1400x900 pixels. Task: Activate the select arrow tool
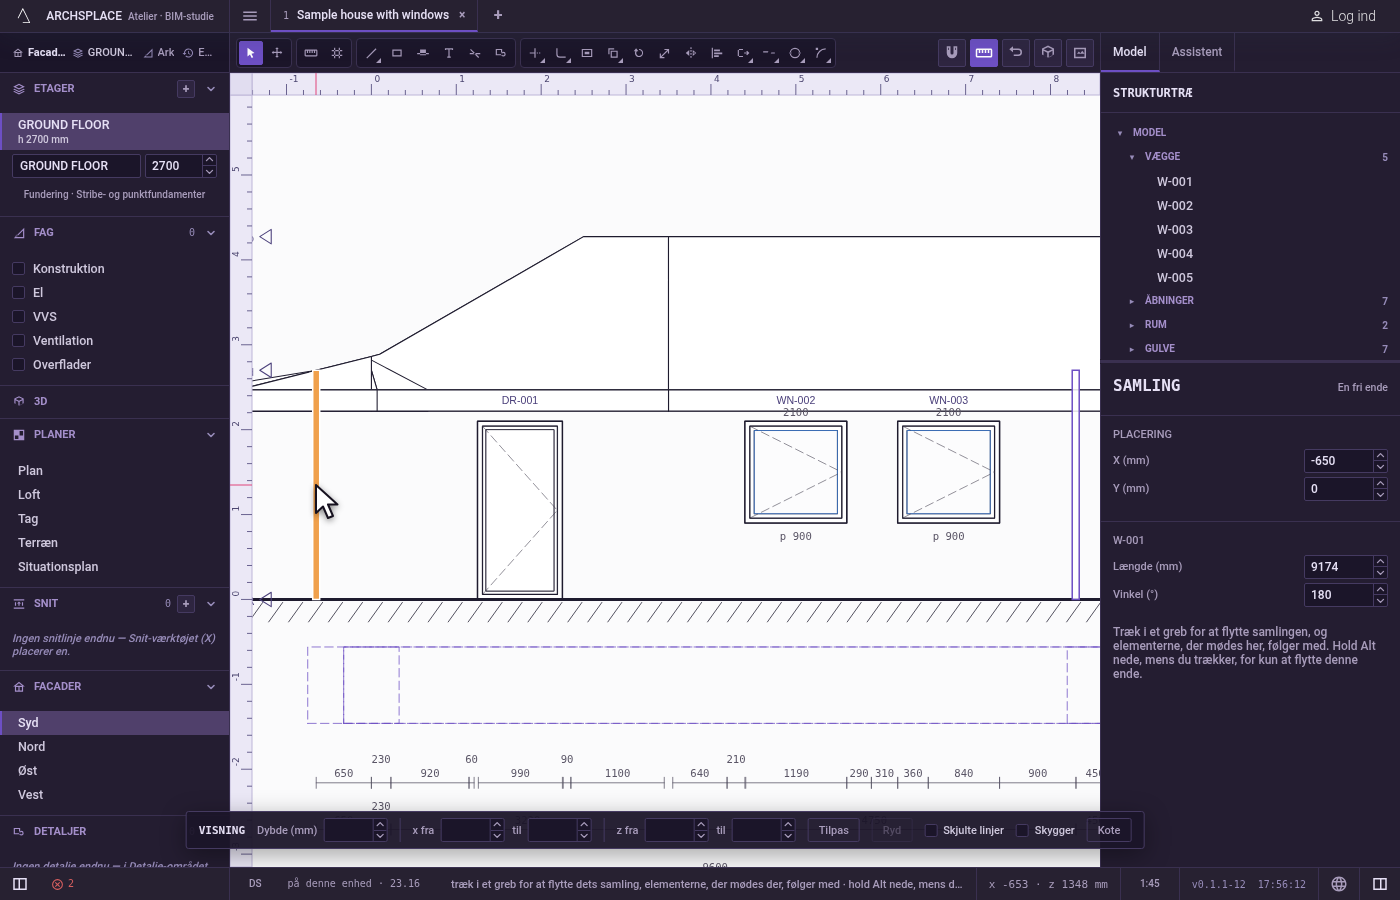251,53
